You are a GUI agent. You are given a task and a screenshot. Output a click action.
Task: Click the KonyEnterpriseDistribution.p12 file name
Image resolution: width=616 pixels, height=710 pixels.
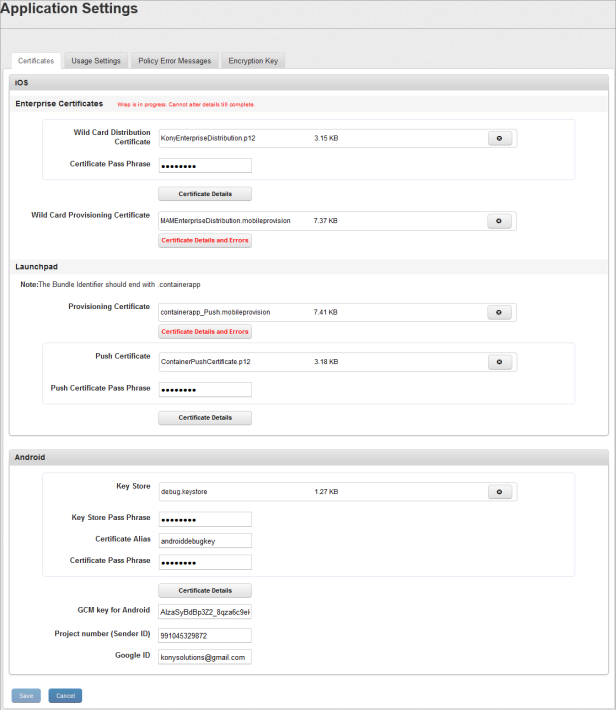208,139
